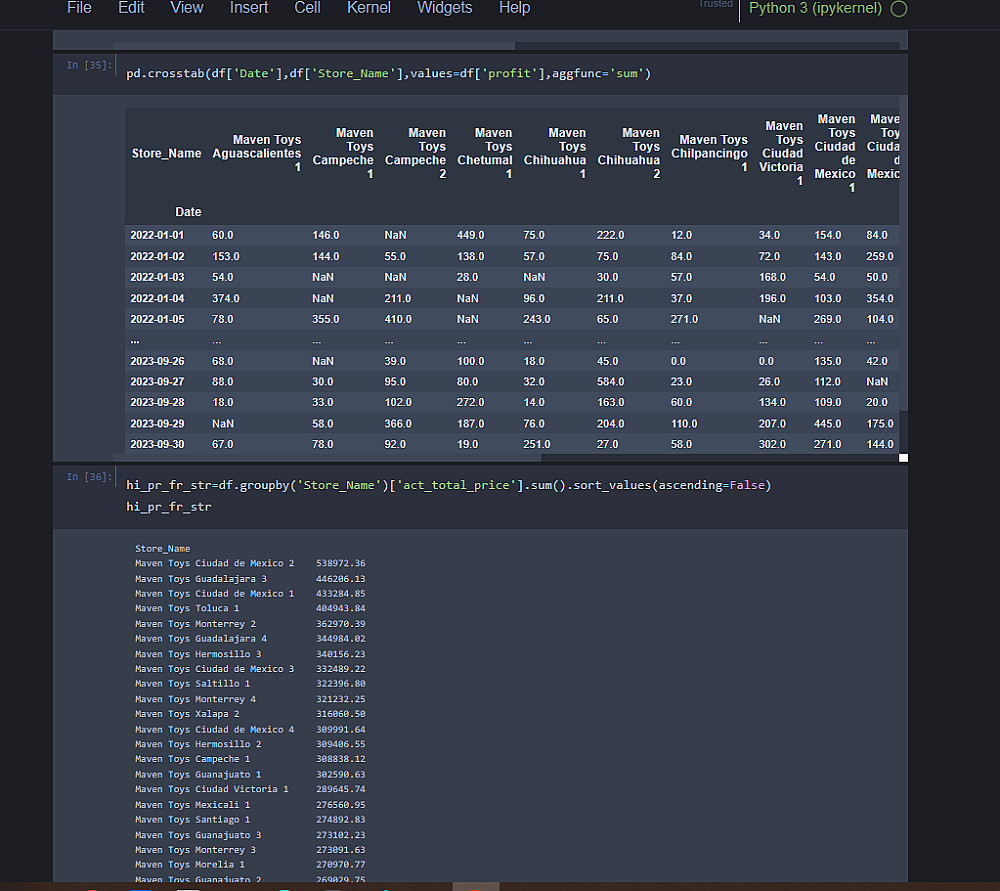Image resolution: width=1000 pixels, height=891 pixels.
Task: Click the Maven Toys Toluca 1 row
Action: point(250,608)
